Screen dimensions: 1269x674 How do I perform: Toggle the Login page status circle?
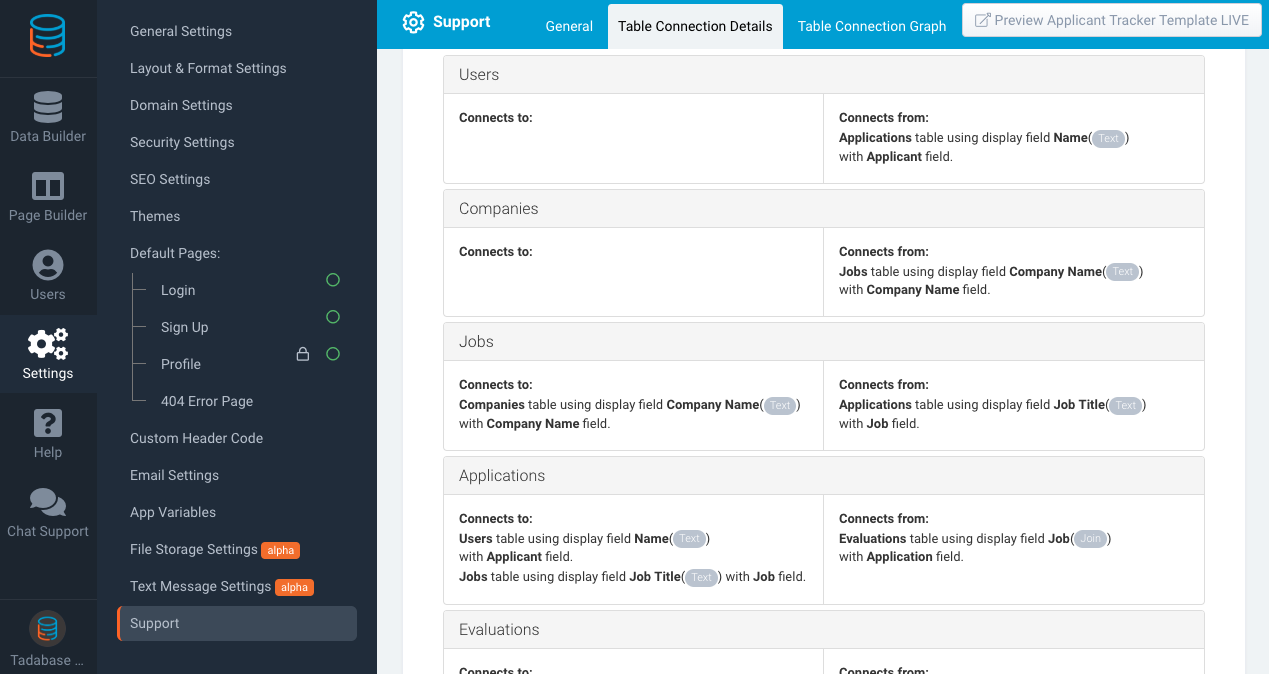[x=333, y=280]
